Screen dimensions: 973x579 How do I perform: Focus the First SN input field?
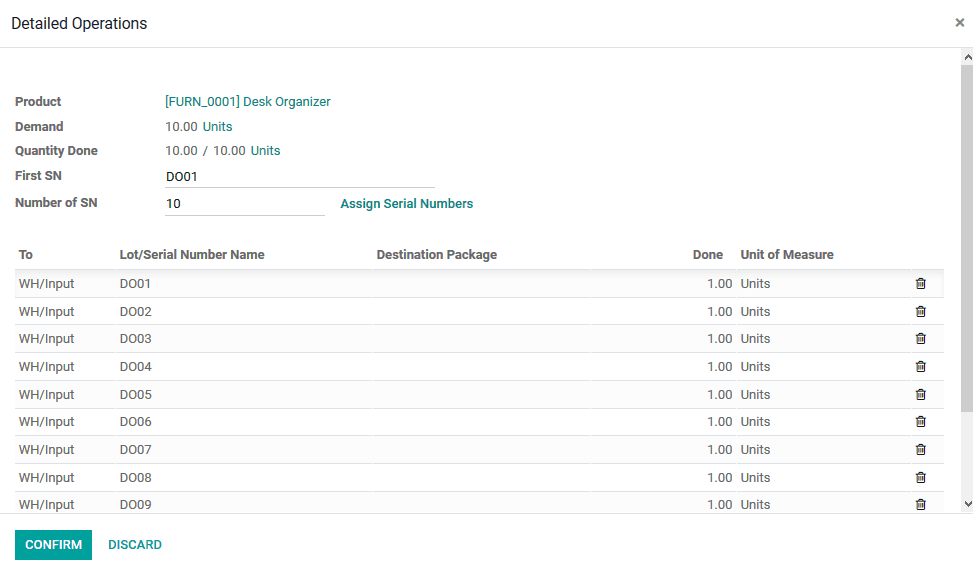(300, 177)
